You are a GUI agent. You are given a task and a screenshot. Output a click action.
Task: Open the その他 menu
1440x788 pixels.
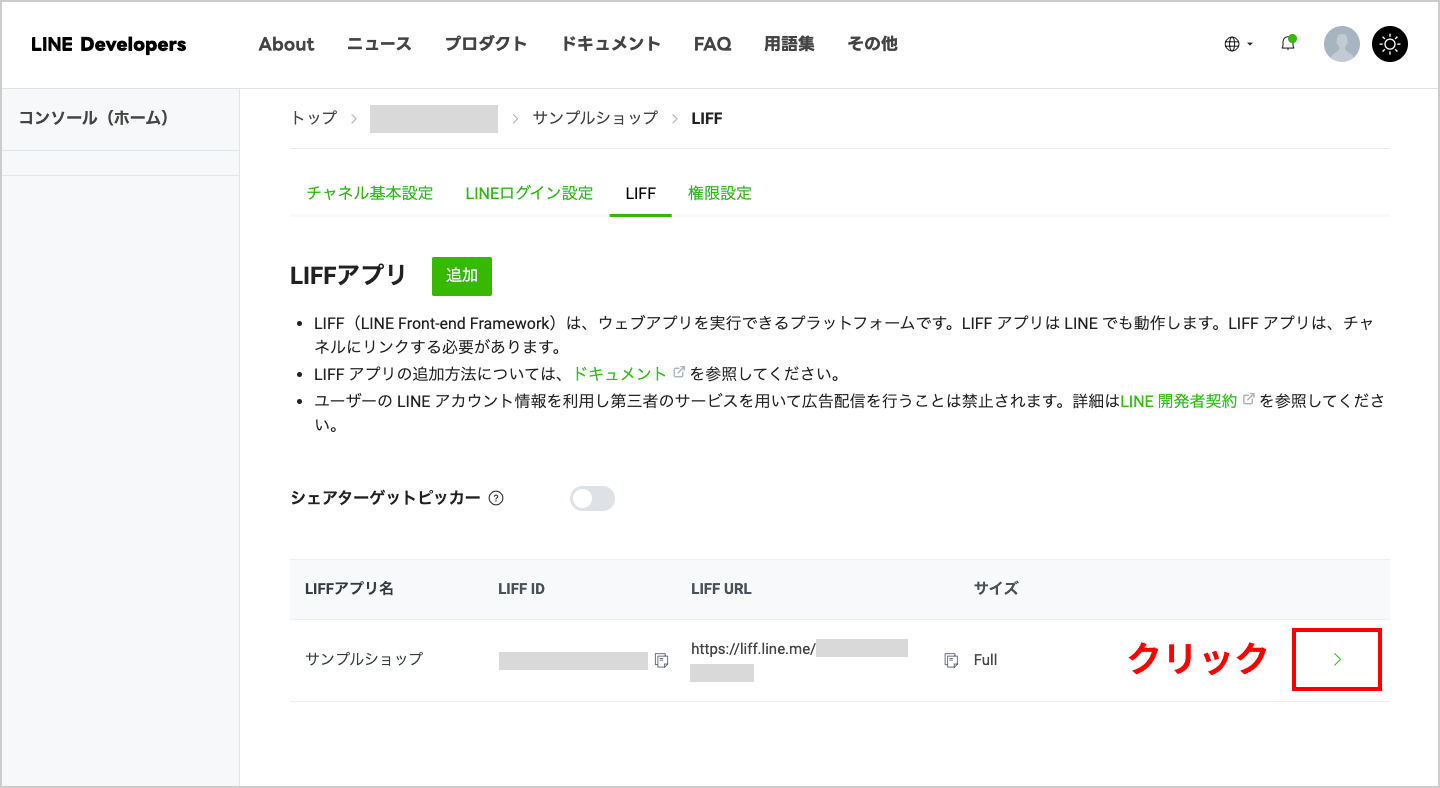[x=872, y=44]
